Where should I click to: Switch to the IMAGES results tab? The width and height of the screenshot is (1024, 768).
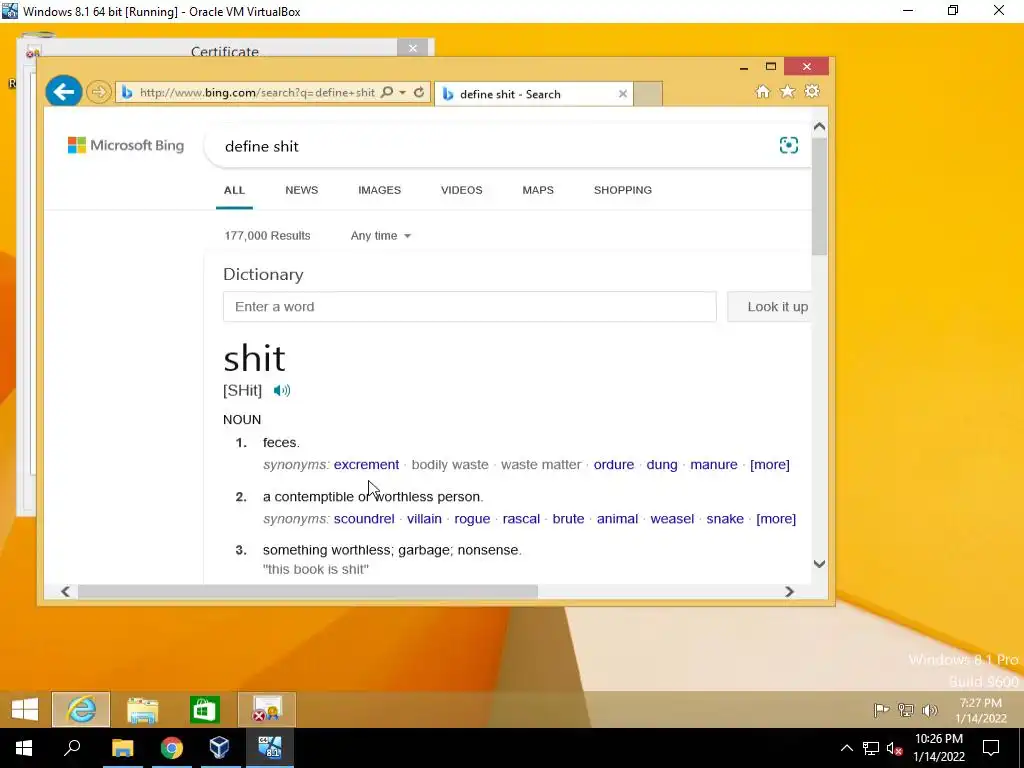click(379, 190)
